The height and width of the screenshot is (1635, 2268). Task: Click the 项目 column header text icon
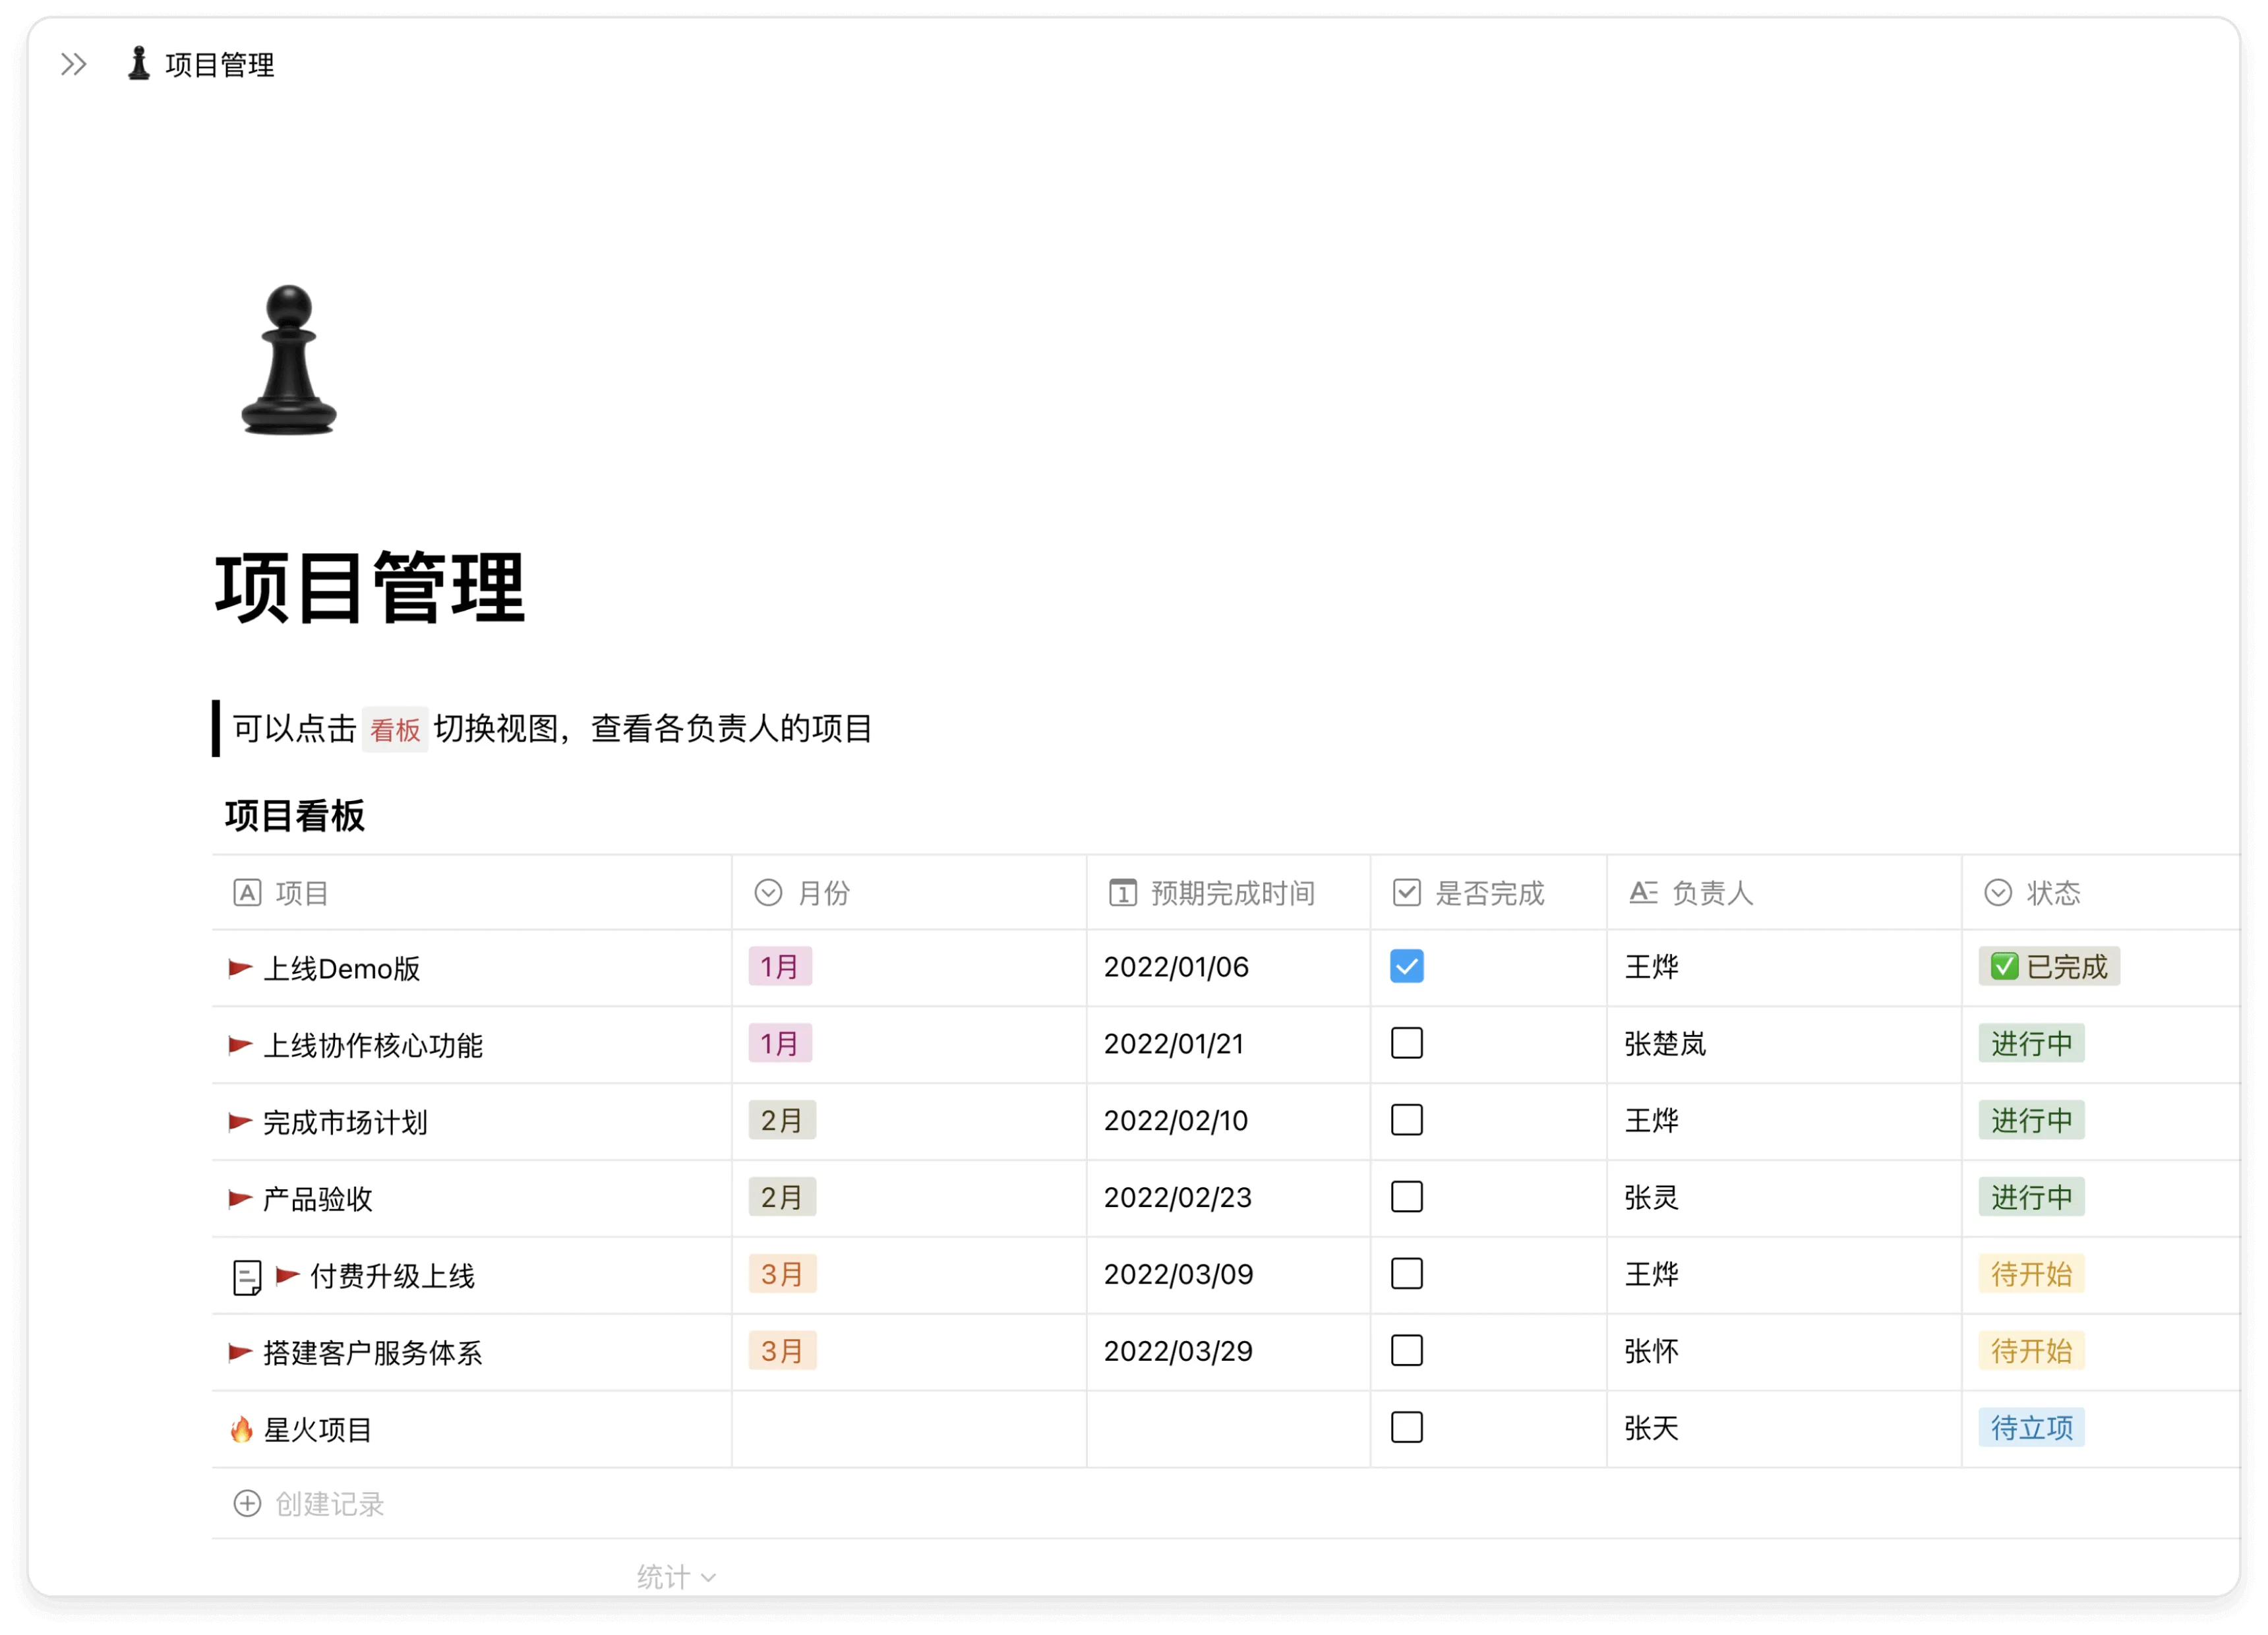(x=248, y=892)
